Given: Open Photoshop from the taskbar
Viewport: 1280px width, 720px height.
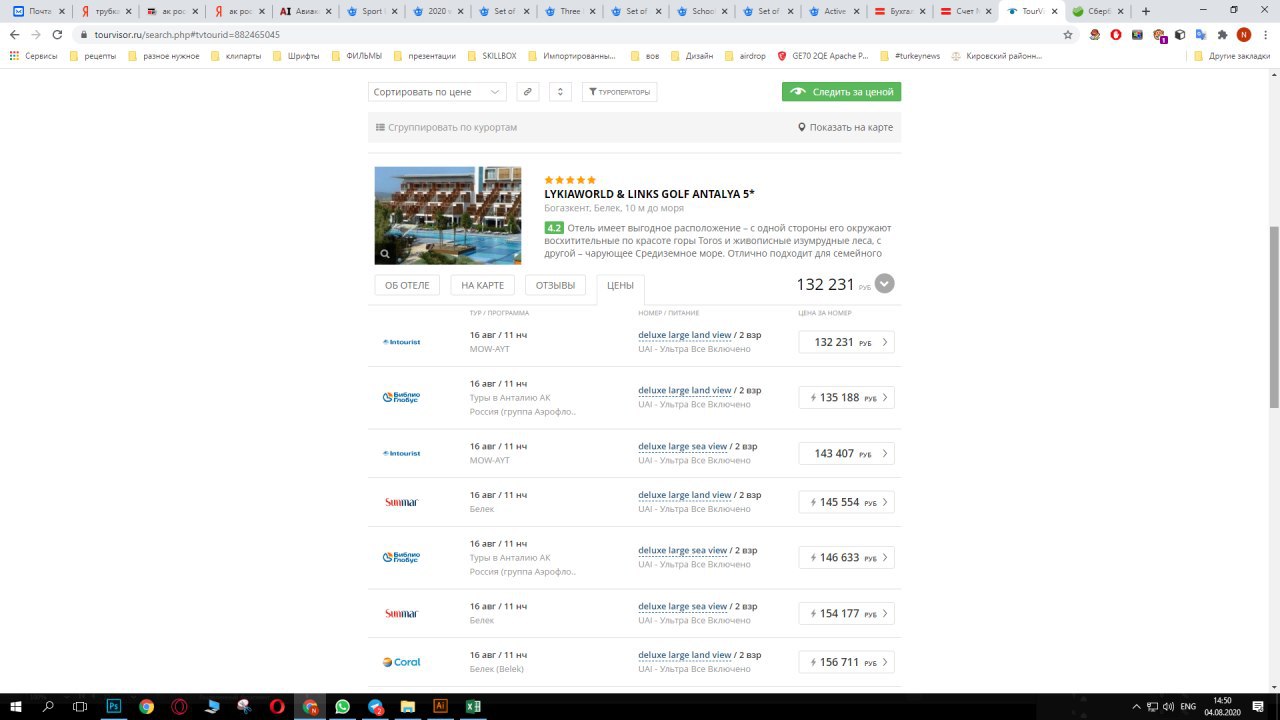Looking at the screenshot, I should [113, 706].
